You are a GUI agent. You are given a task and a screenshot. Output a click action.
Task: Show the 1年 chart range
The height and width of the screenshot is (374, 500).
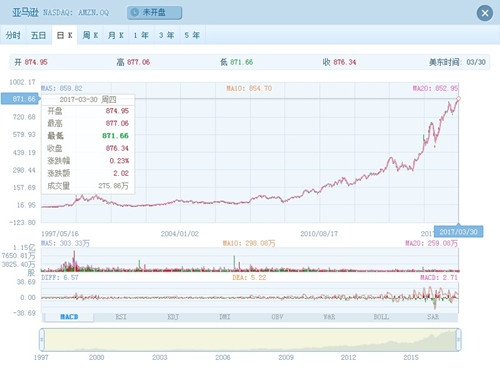click(141, 35)
